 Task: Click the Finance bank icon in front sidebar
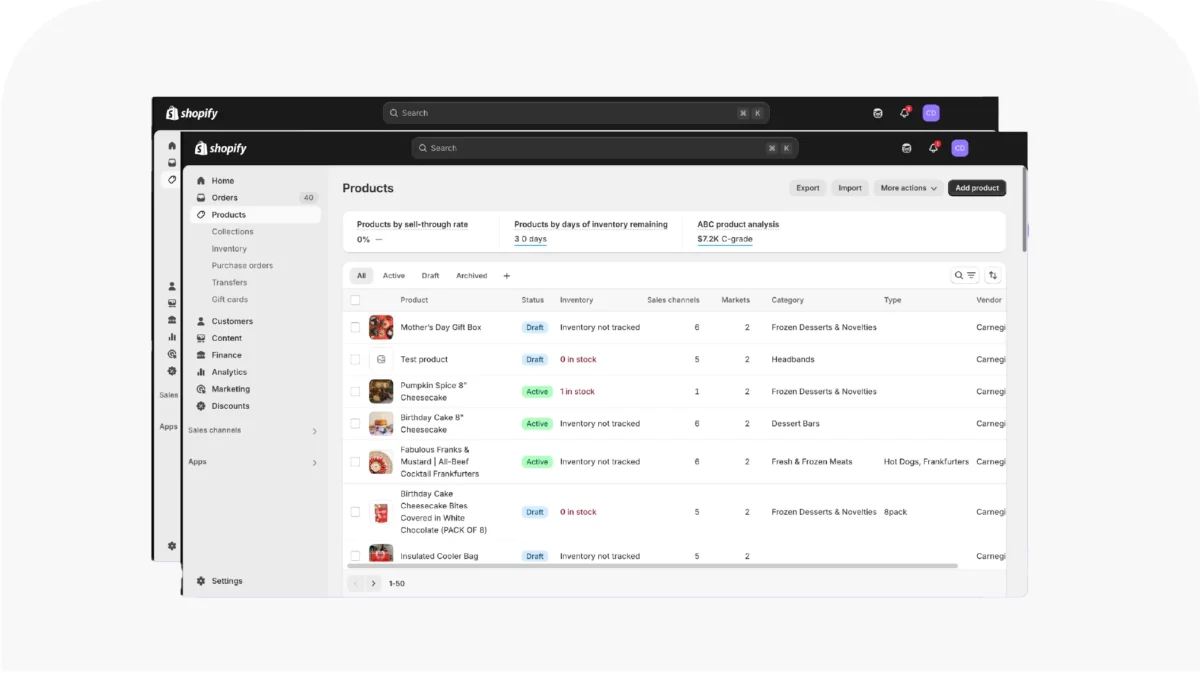pos(201,355)
